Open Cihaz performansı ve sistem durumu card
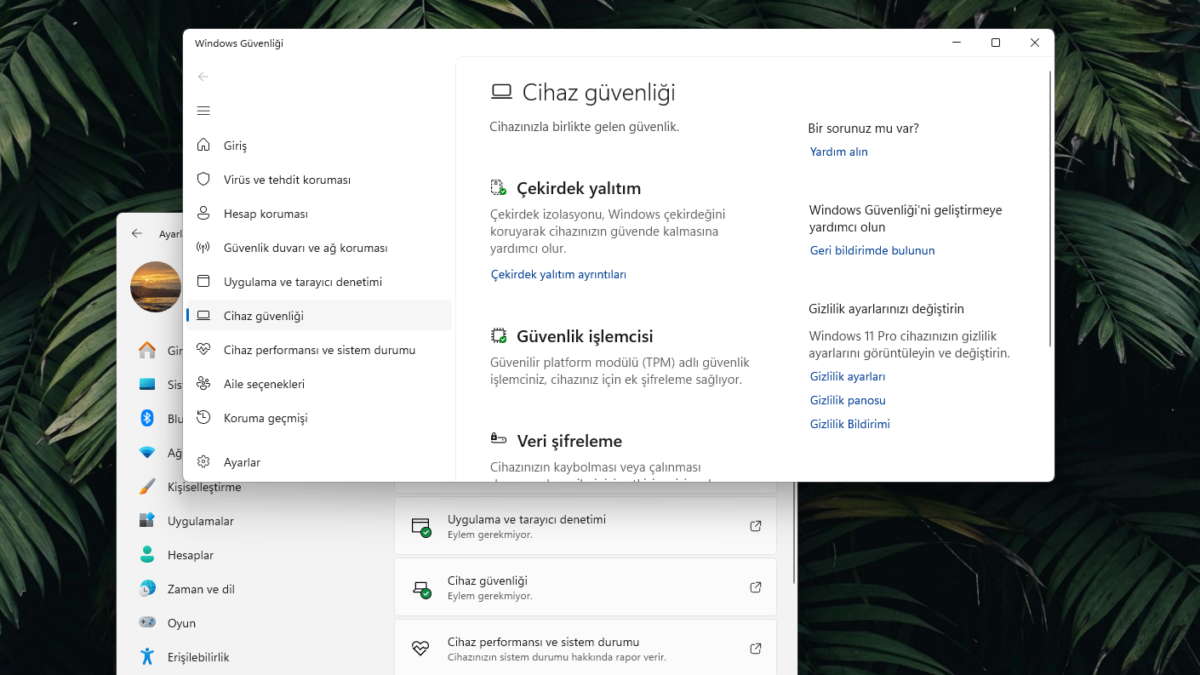The height and width of the screenshot is (675, 1200). pos(585,648)
